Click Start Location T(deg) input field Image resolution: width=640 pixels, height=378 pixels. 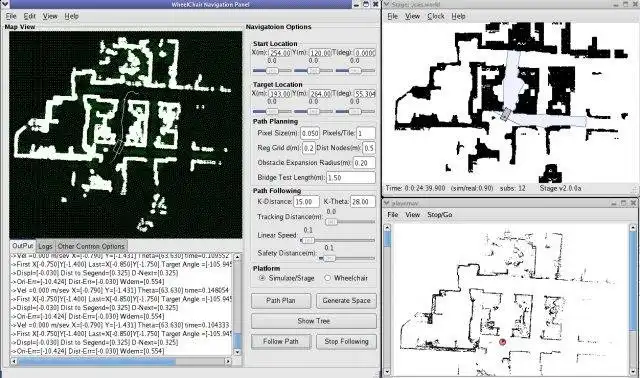(x=364, y=53)
